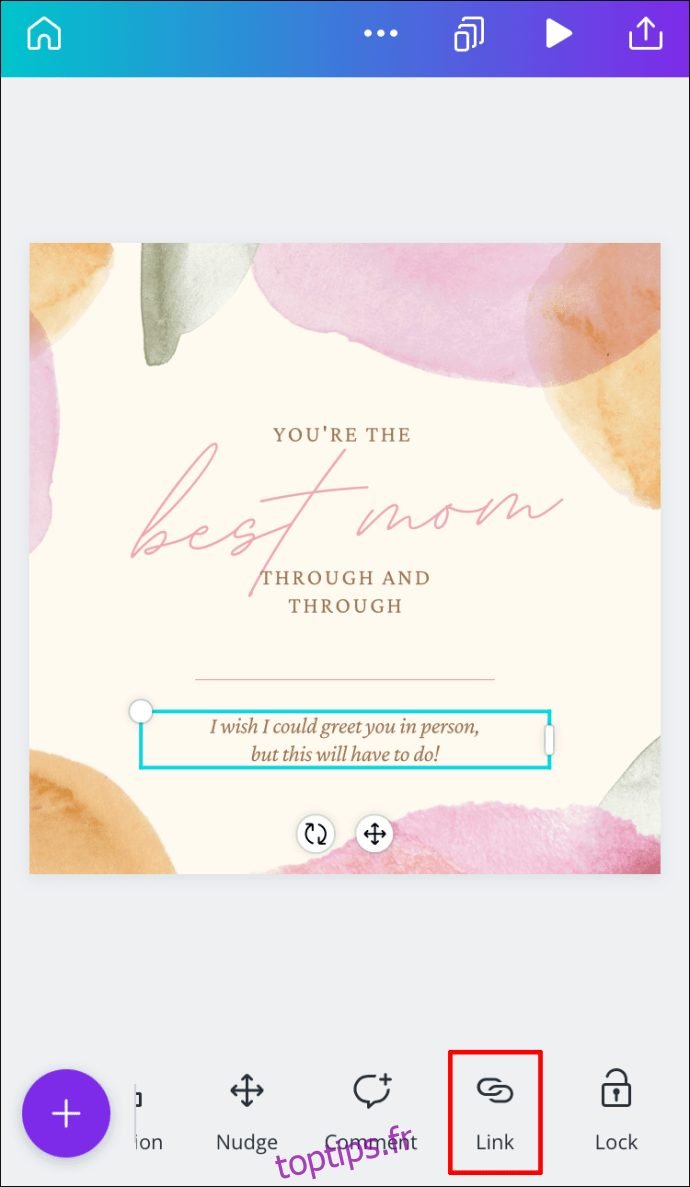Select the 'YOU'RE THE' heading text

pyautogui.click(x=342, y=435)
